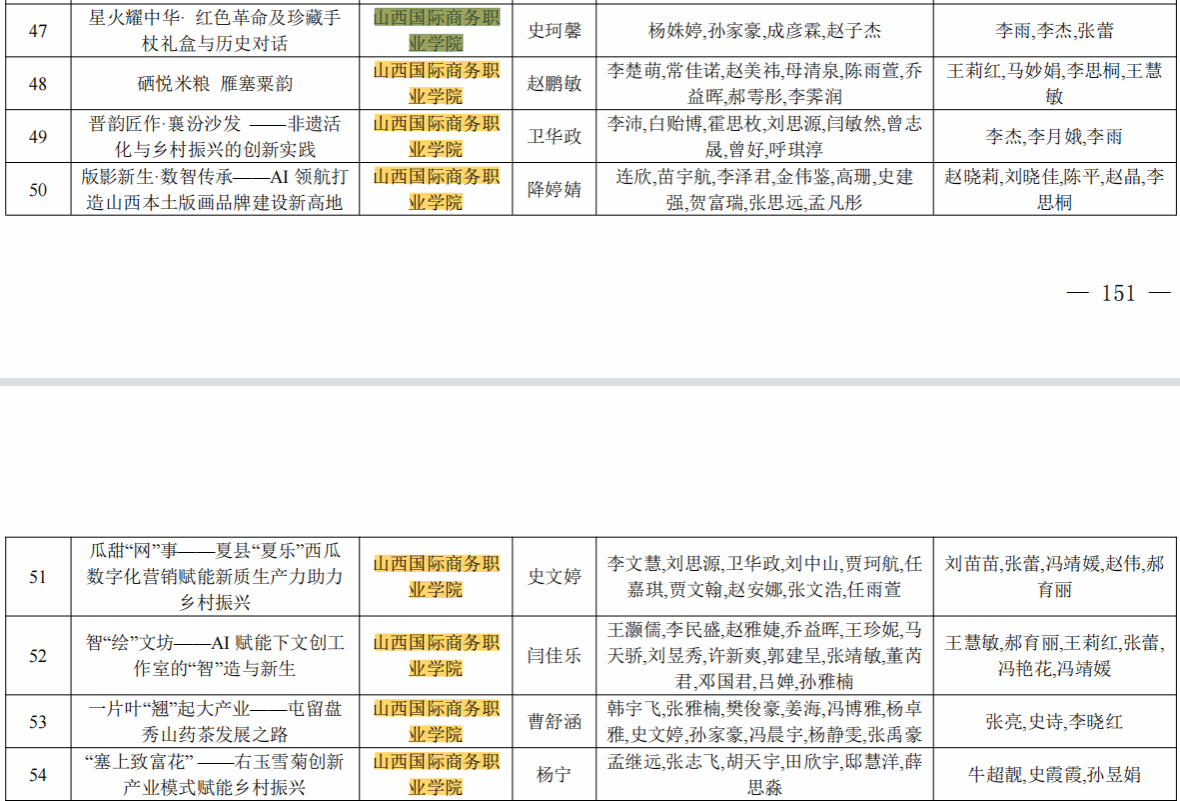Select the leader name 史文婷
Image resolution: width=1180 pixels, height=801 pixels.
[554, 577]
